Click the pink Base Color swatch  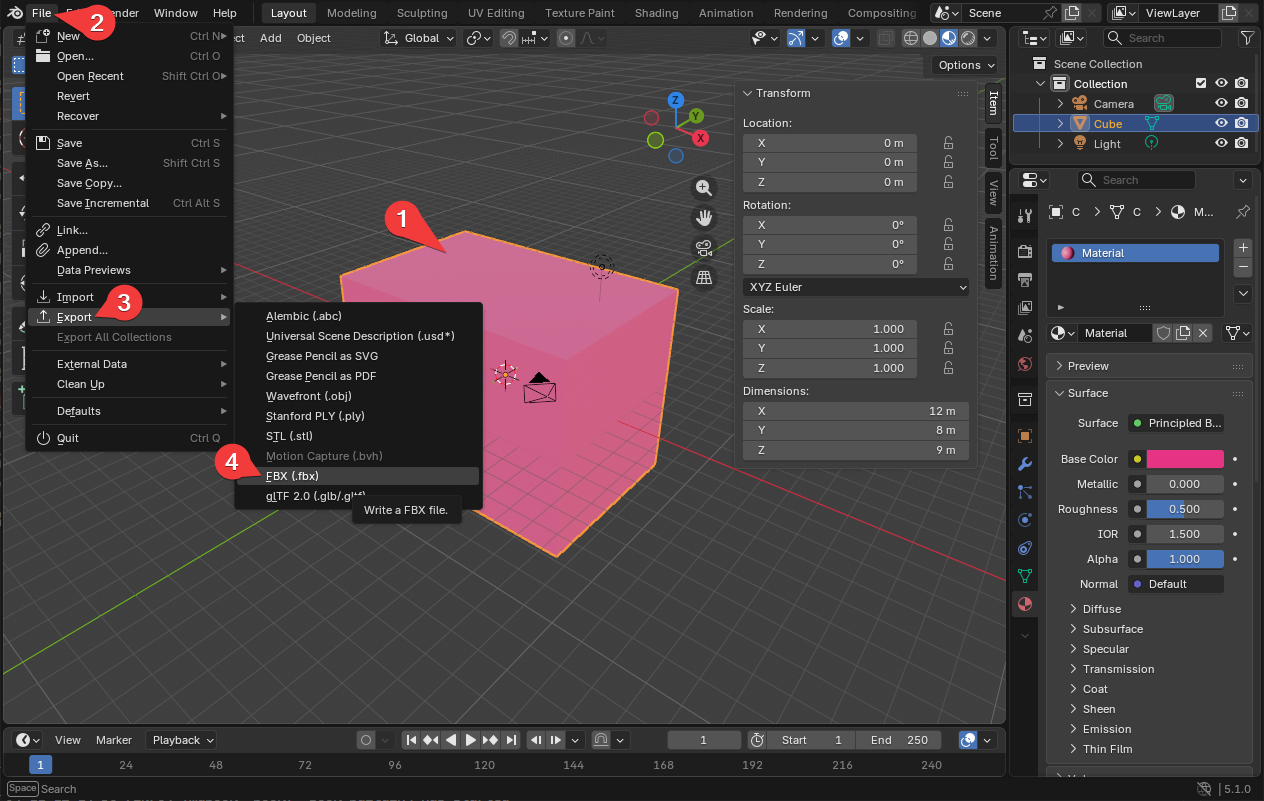tap(1185, 459)
